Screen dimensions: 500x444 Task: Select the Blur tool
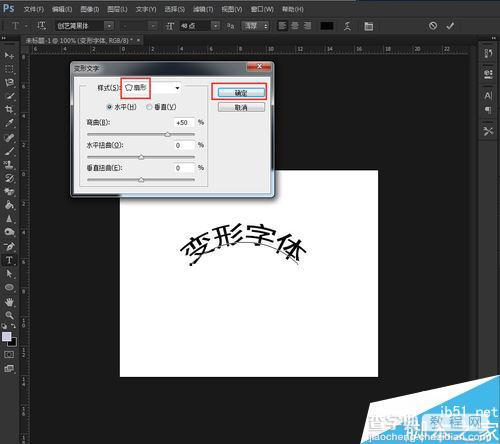tap(9, 219)
